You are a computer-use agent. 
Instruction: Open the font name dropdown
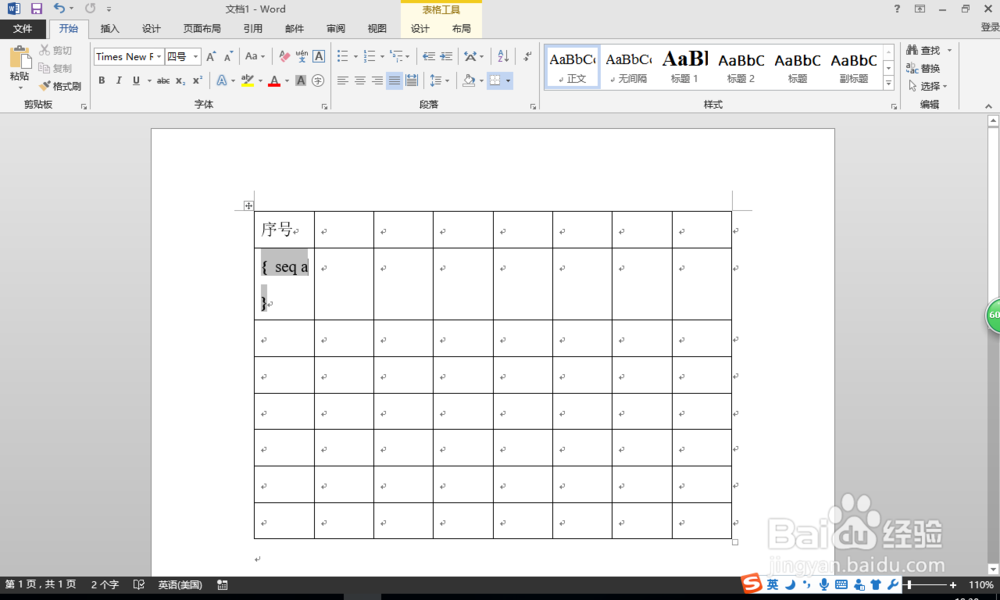coord(158,56)
